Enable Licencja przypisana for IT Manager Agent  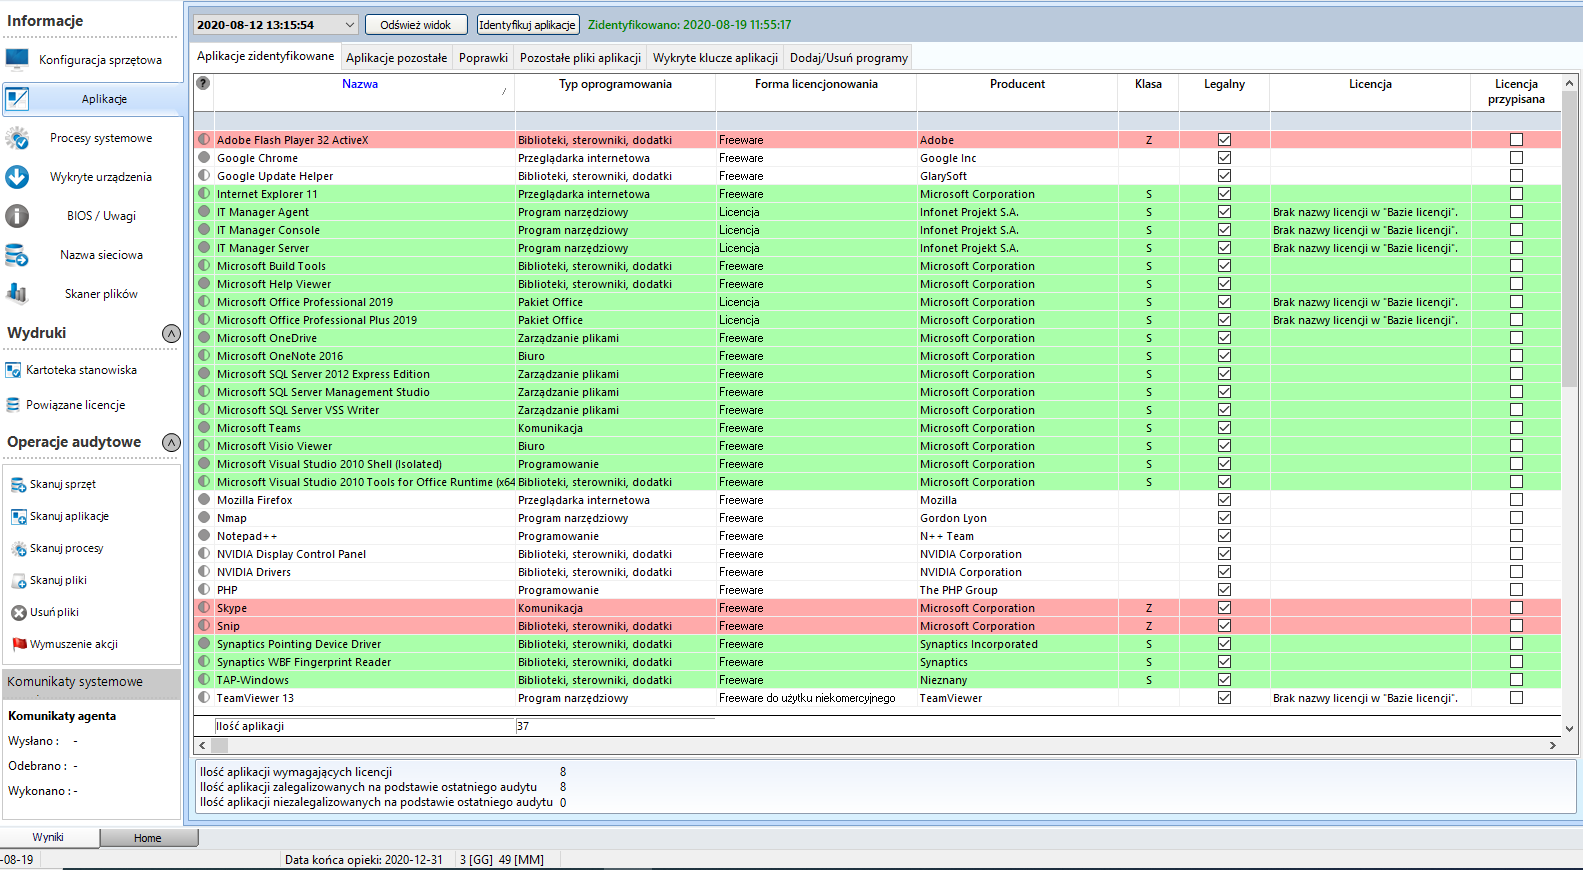coord(1516,212)
